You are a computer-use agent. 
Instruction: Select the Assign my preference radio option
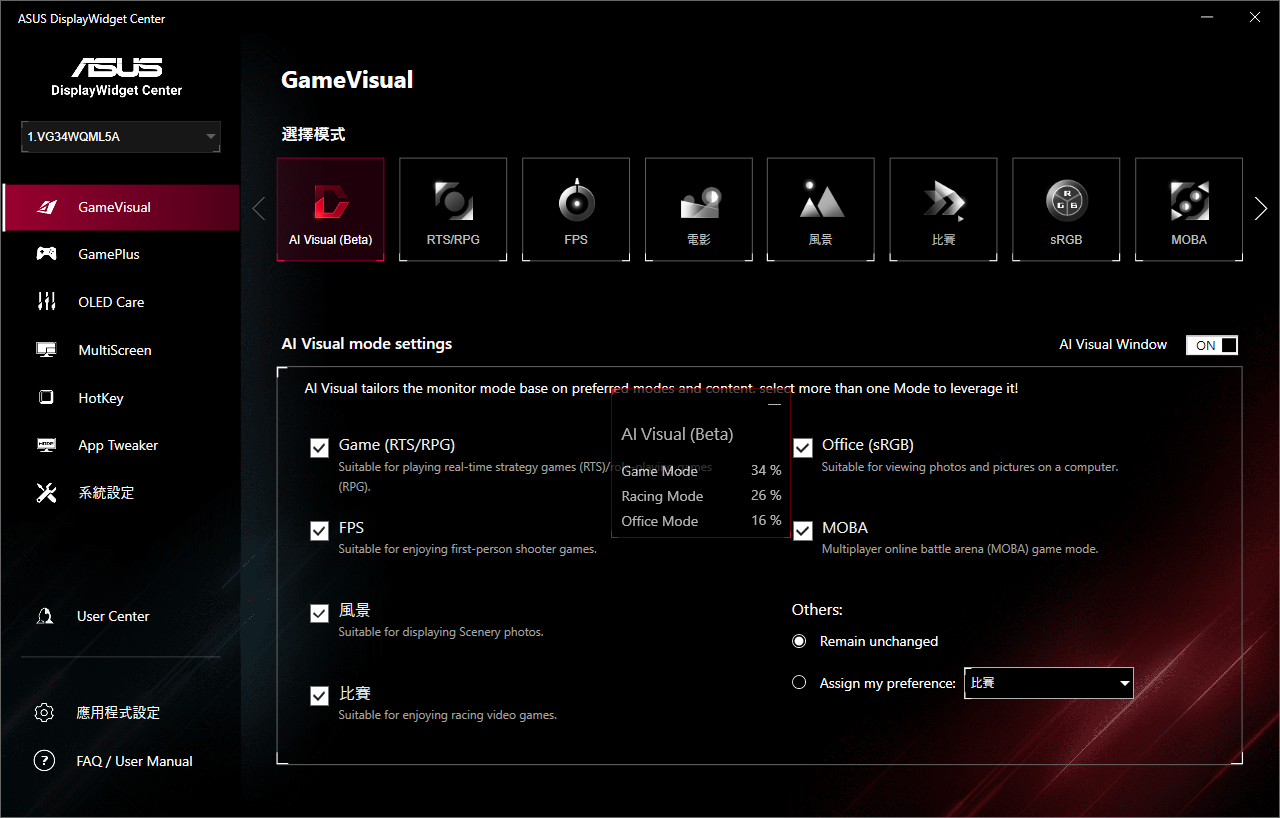click(799, 682)
